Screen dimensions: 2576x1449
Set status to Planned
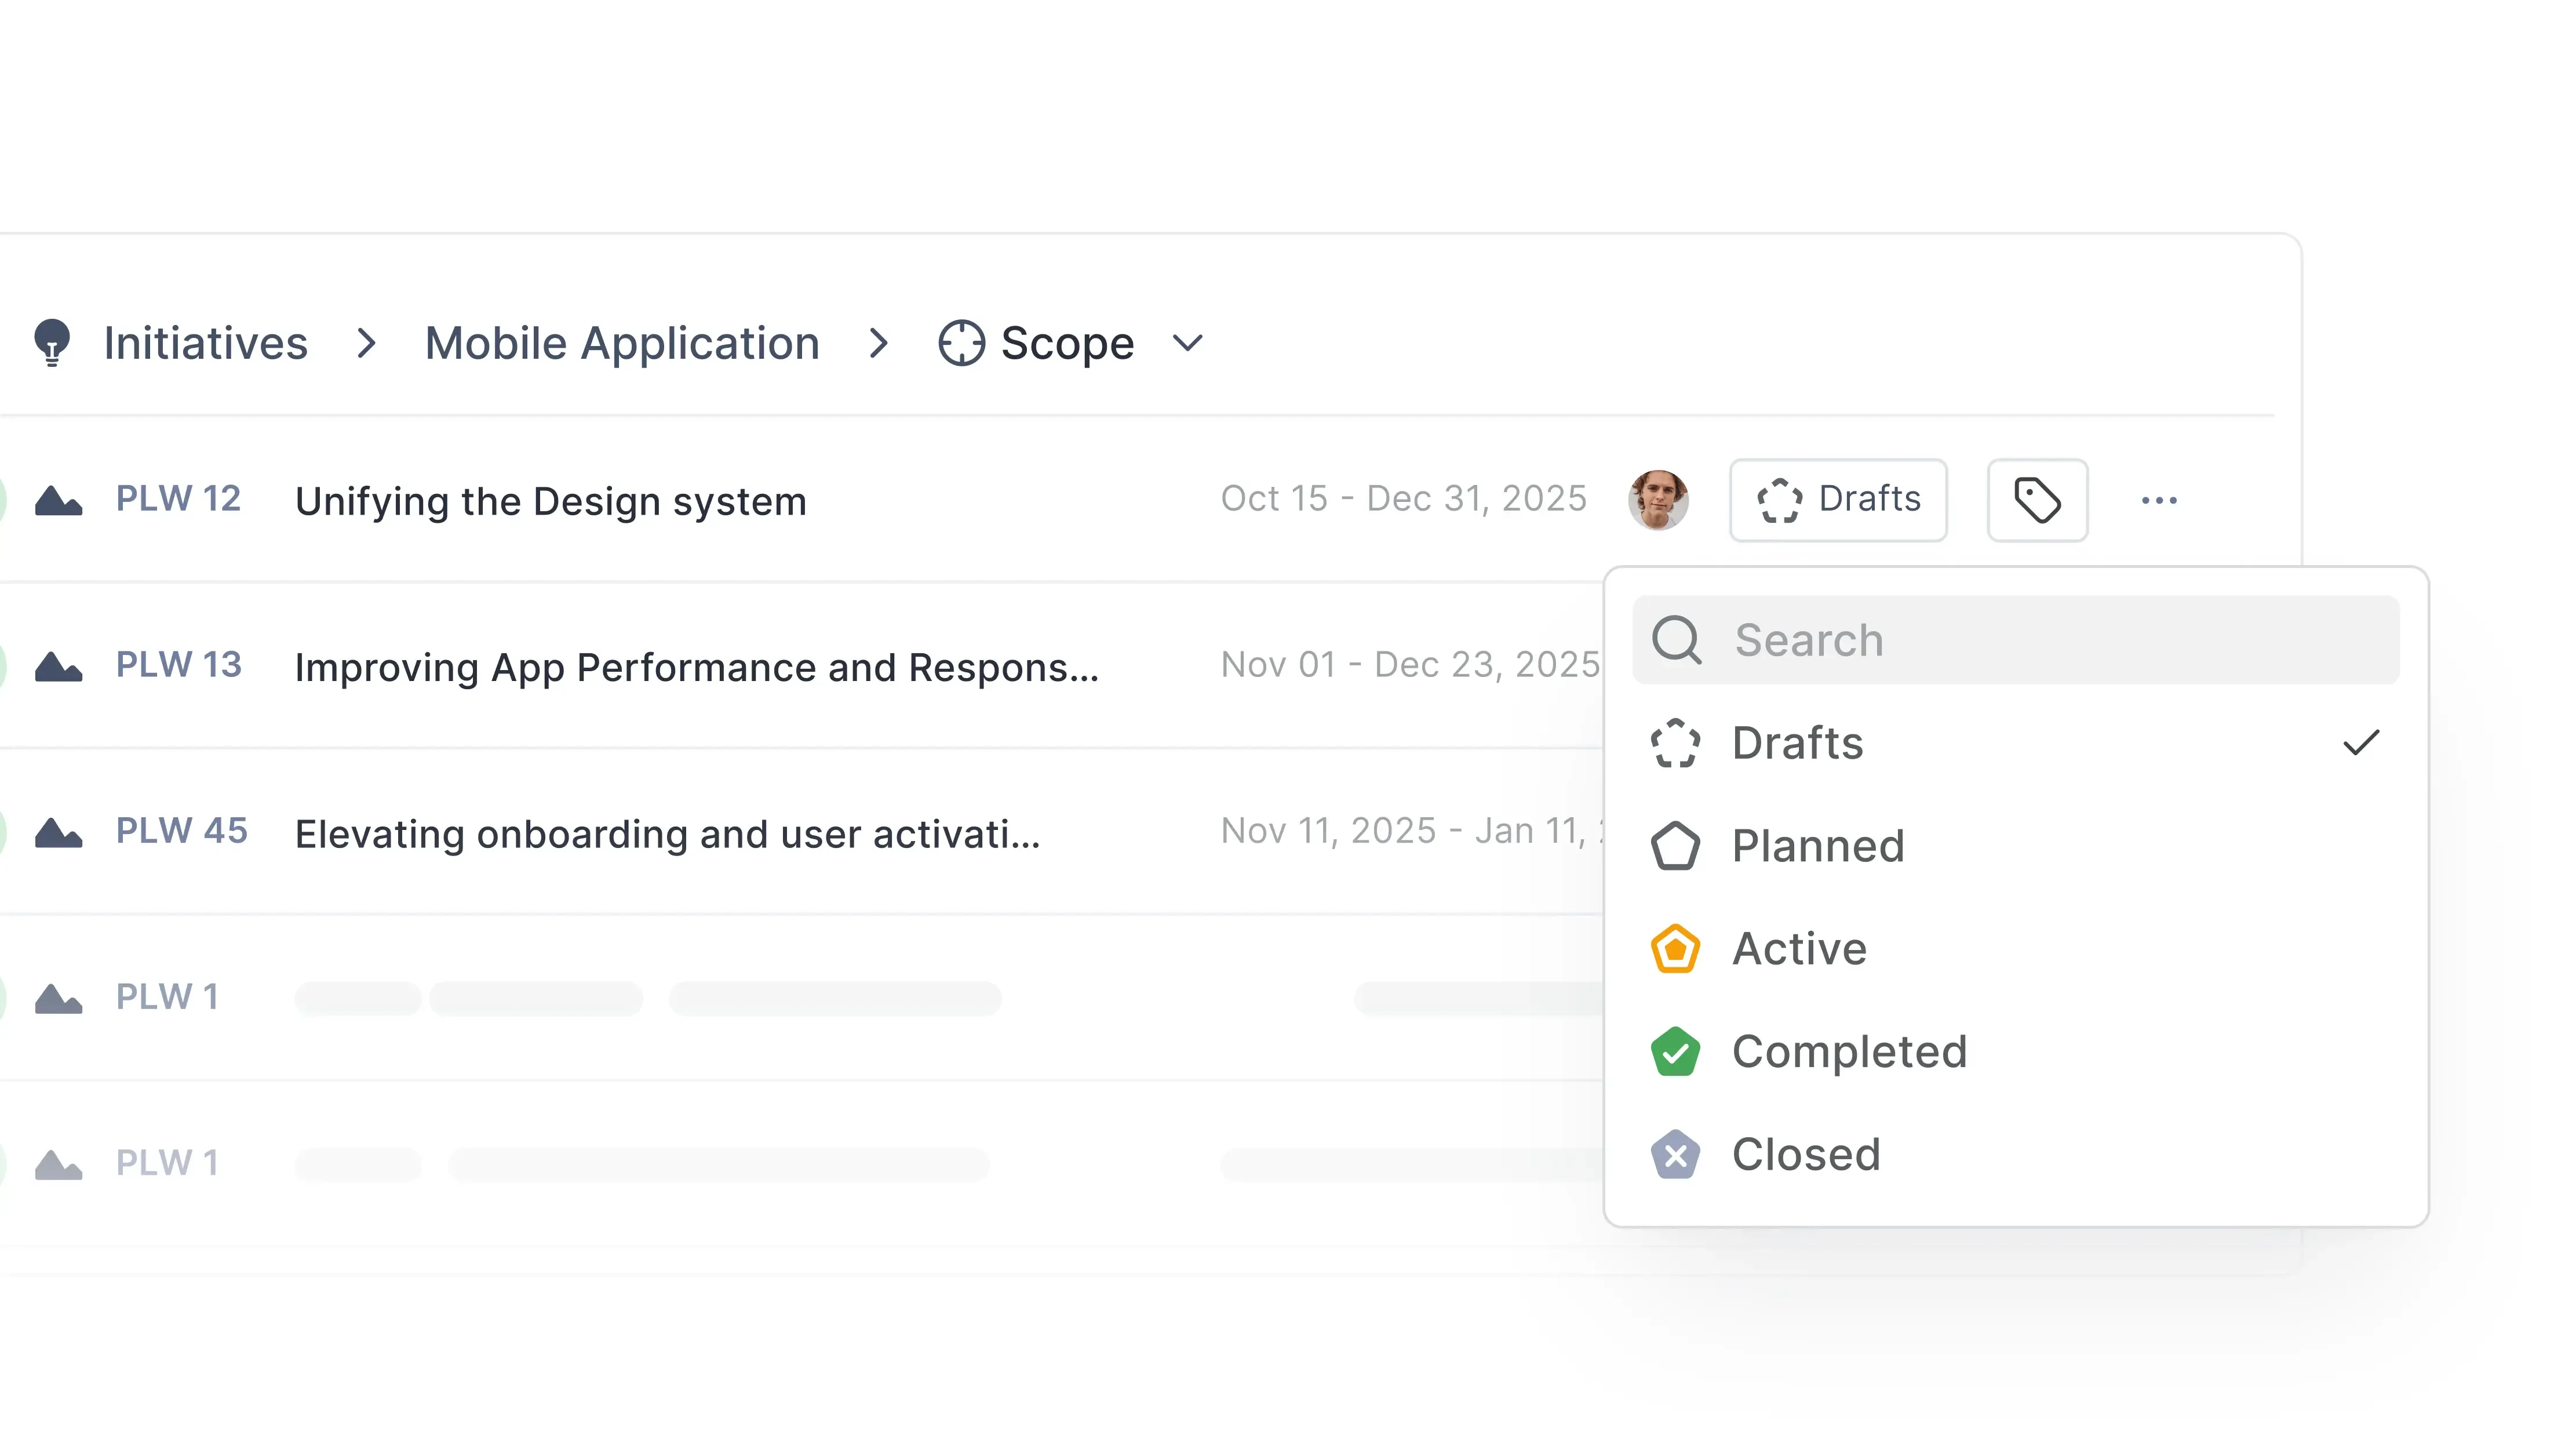click(1818, 846)
